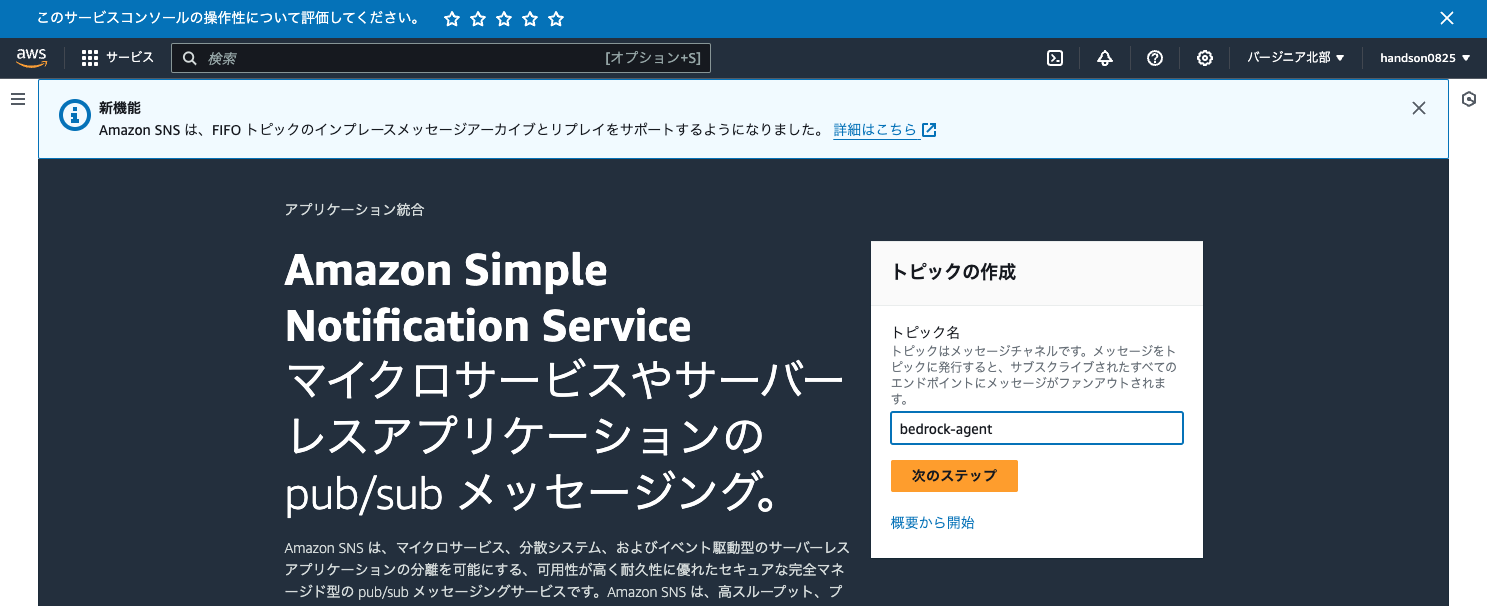Open settings gear icon
This screenshot has height=606, width=1487.
(x=1205, y=58)
